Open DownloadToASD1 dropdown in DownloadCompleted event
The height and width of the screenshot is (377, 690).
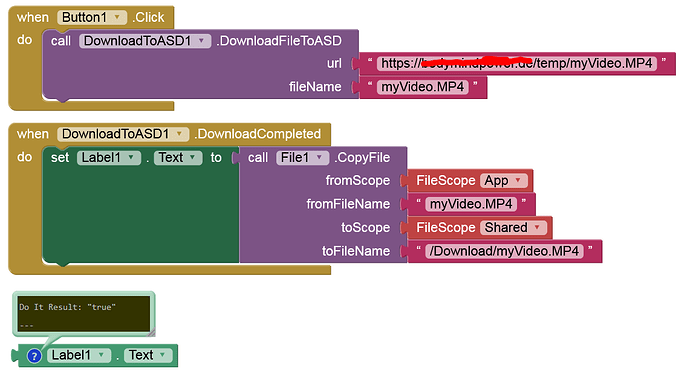(123, 134)
